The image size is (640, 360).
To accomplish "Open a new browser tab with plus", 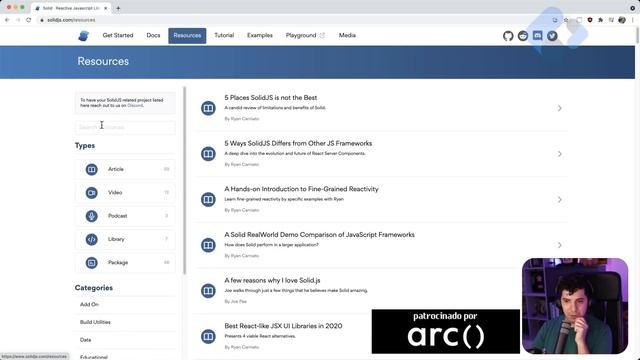I will click(118, 8).
